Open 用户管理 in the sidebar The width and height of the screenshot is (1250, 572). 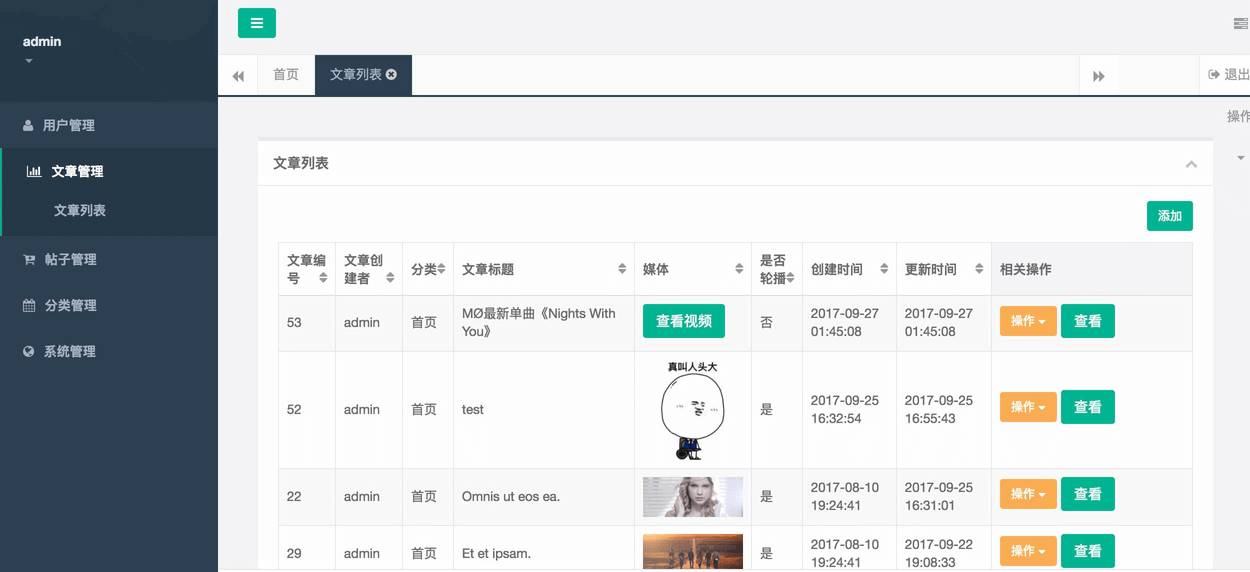68,125
